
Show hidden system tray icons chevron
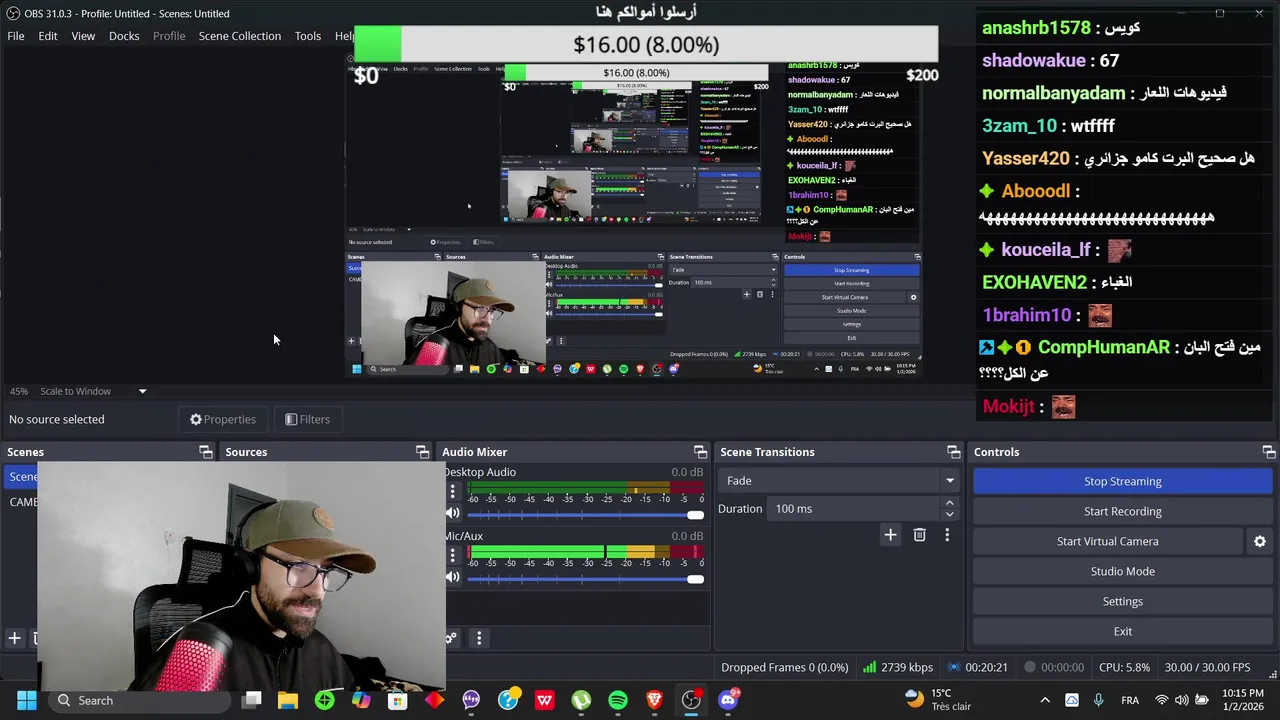tap(1045, 700)
